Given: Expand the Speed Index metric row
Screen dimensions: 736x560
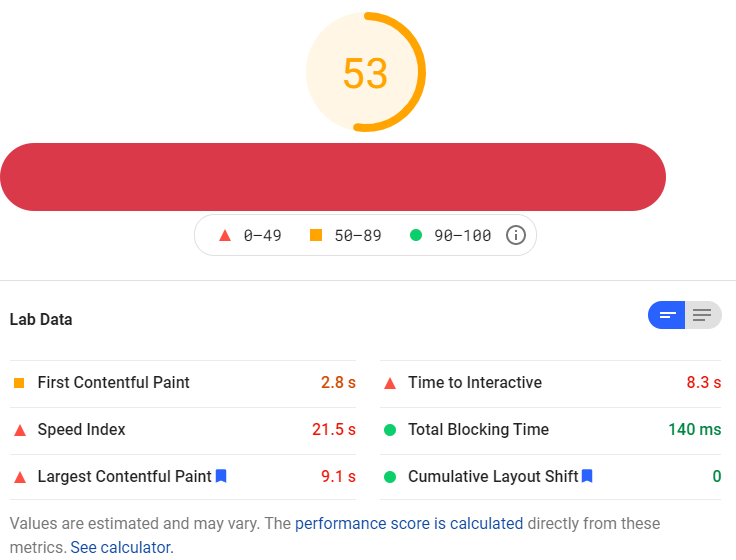Looking at the screenshot, I should click(x=183, y=430).
